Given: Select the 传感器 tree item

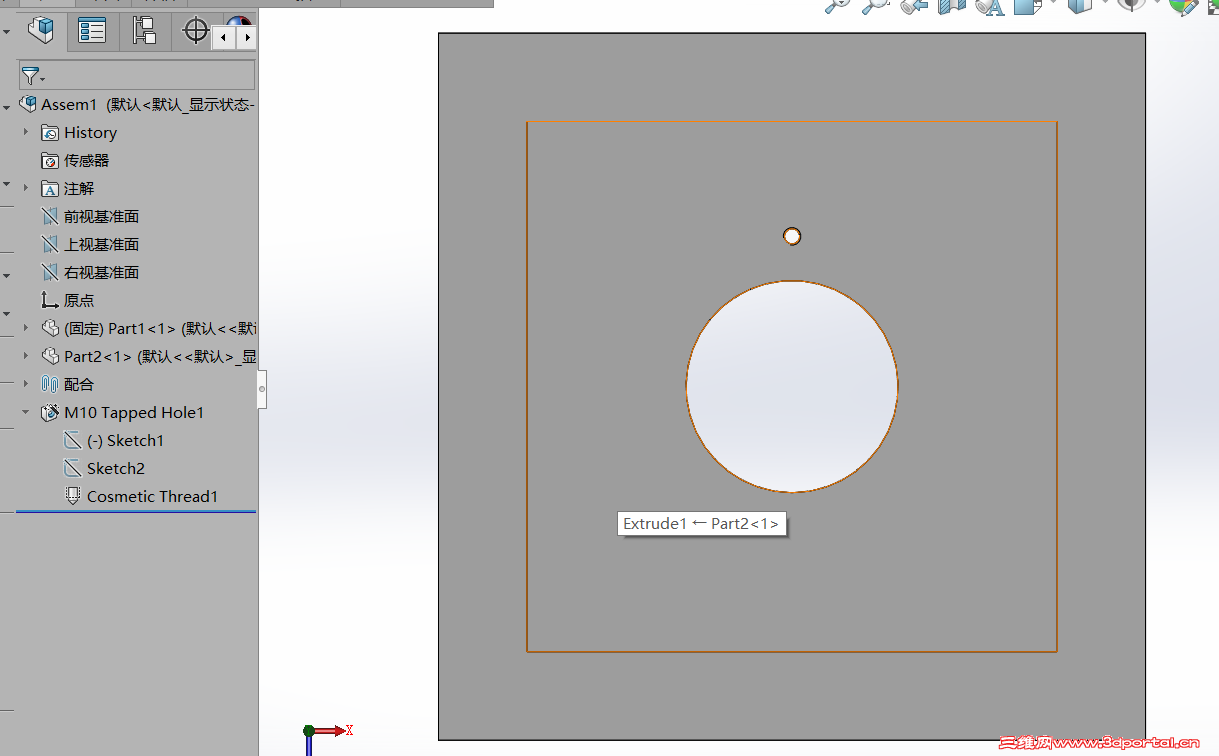Looking at the screenshot, I should pos(87,161).
